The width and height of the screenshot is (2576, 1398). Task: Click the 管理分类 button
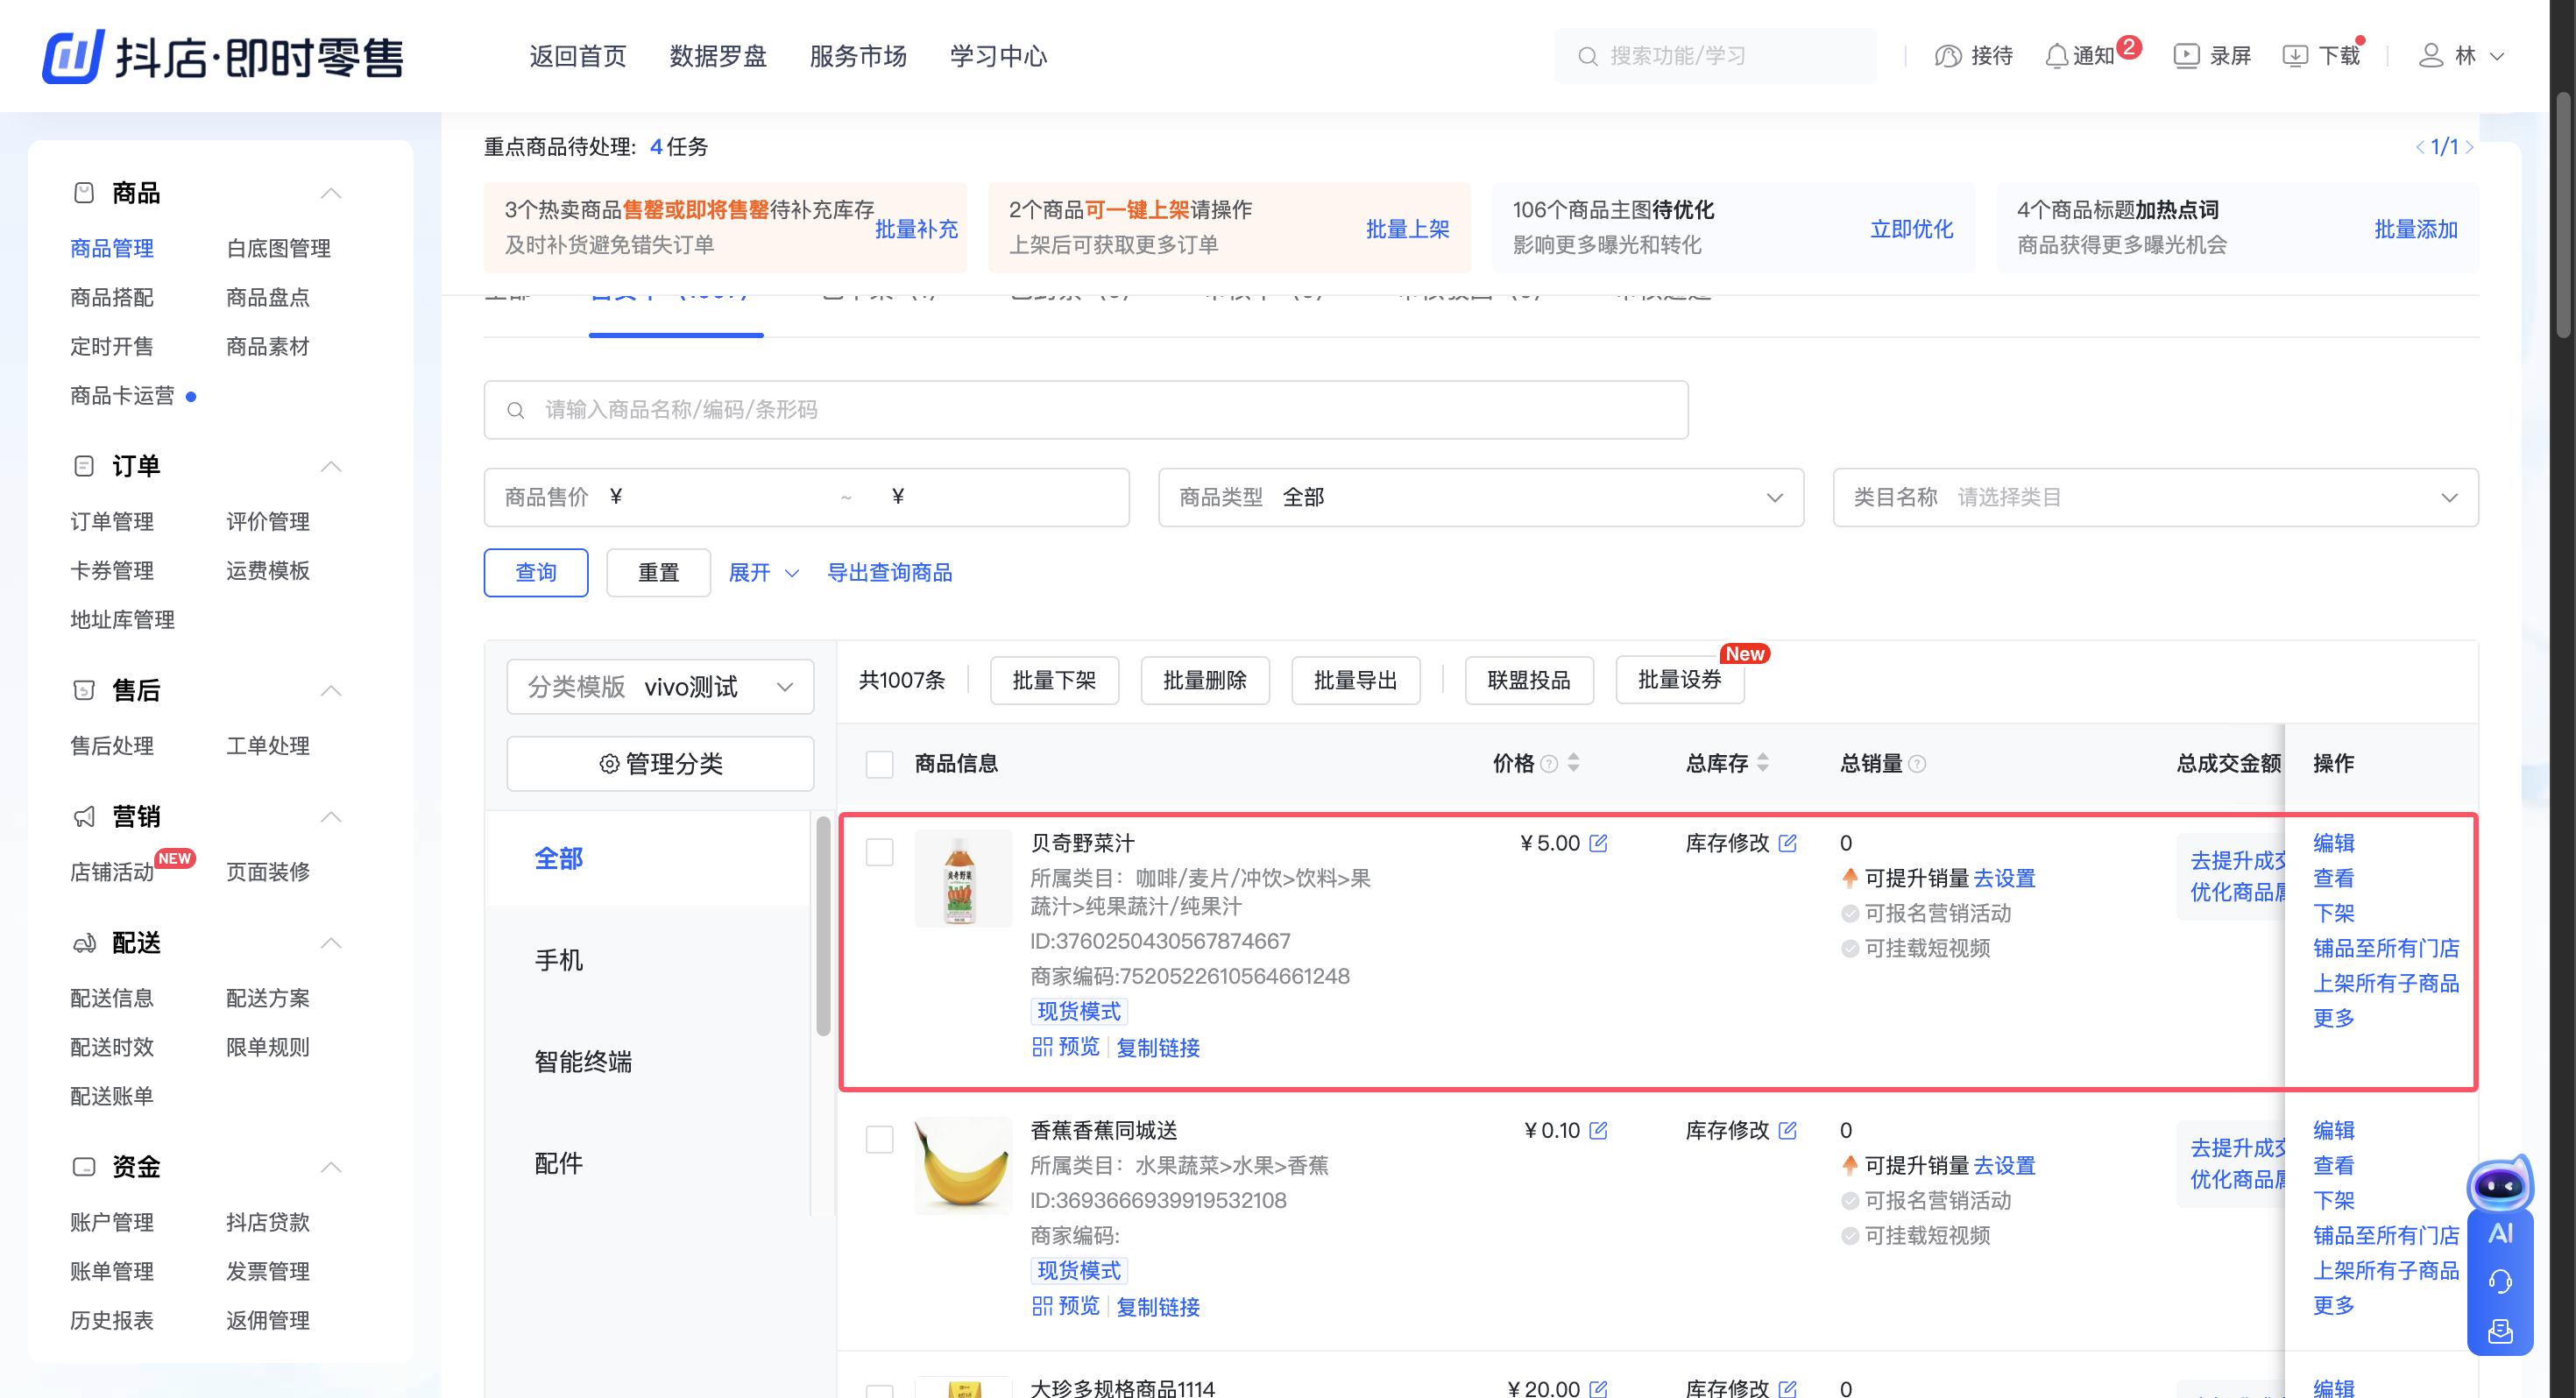(x=660, y=764)
